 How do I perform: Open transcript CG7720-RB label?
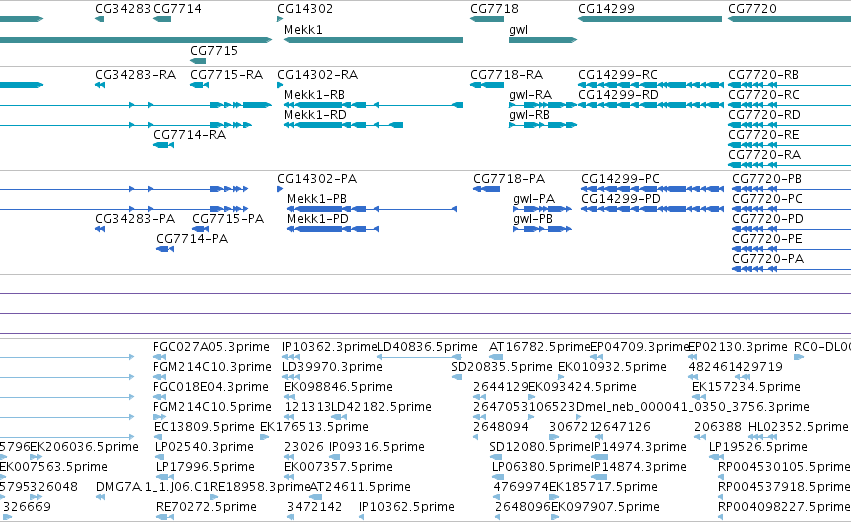(763, 75)
